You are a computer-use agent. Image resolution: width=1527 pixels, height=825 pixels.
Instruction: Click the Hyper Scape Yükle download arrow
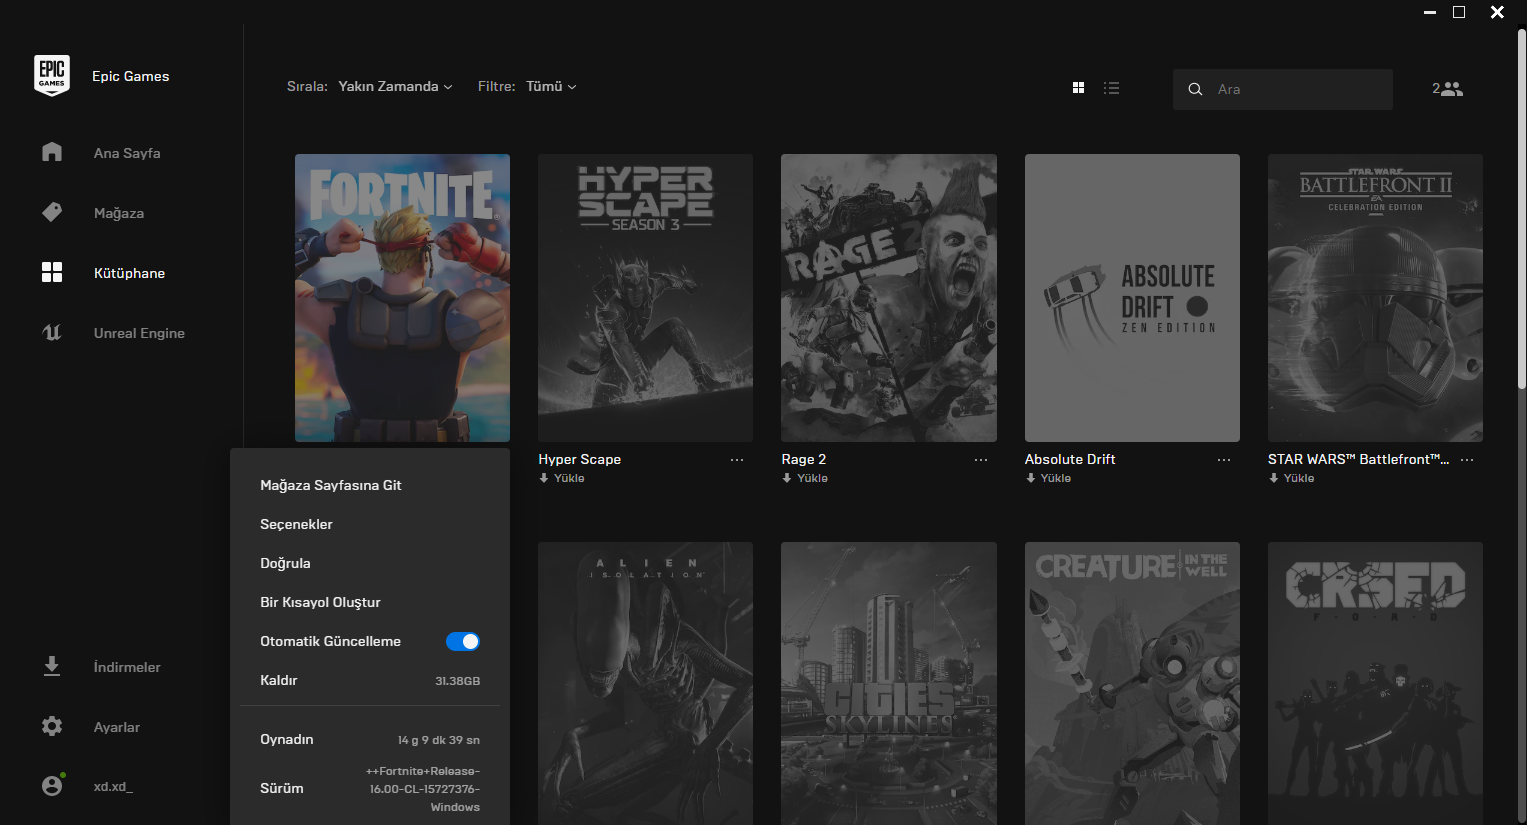click(x=544, y=478)
